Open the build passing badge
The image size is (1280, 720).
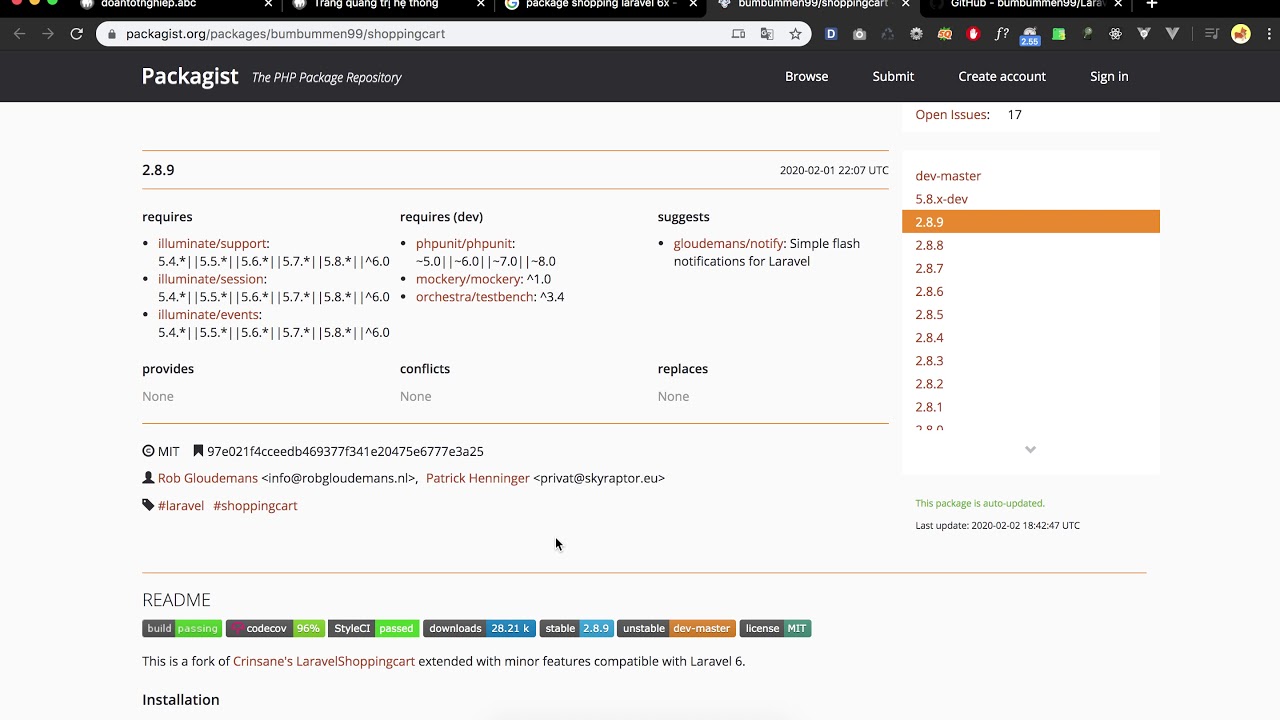coord(182,628)
